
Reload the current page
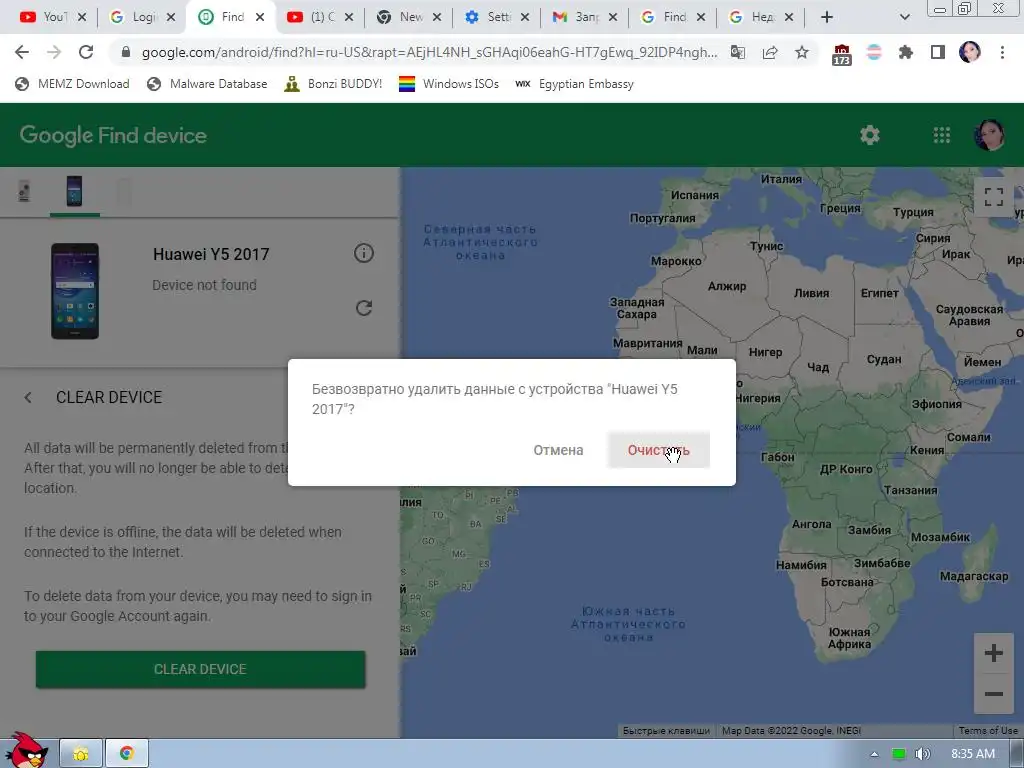86,52
